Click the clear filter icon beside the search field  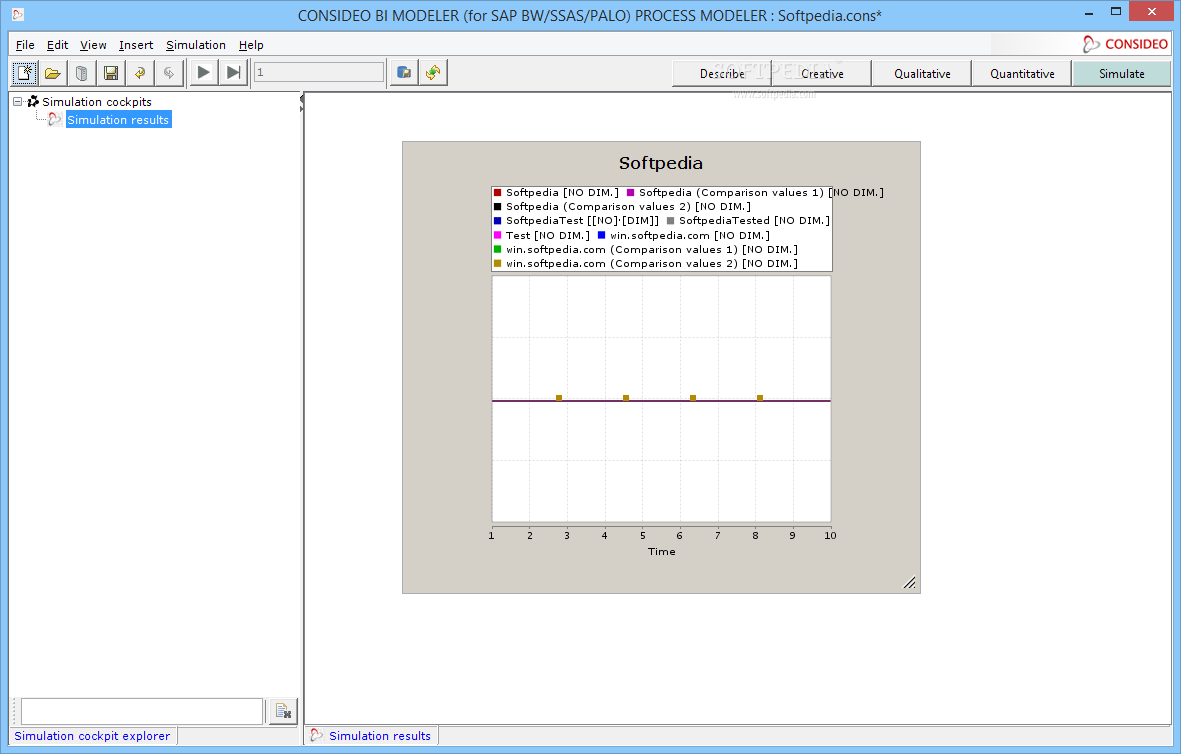coord(283,711)
